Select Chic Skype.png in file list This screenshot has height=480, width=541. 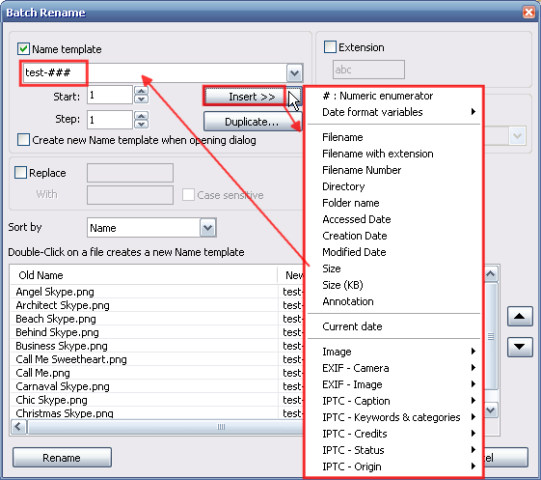(51, 400)
